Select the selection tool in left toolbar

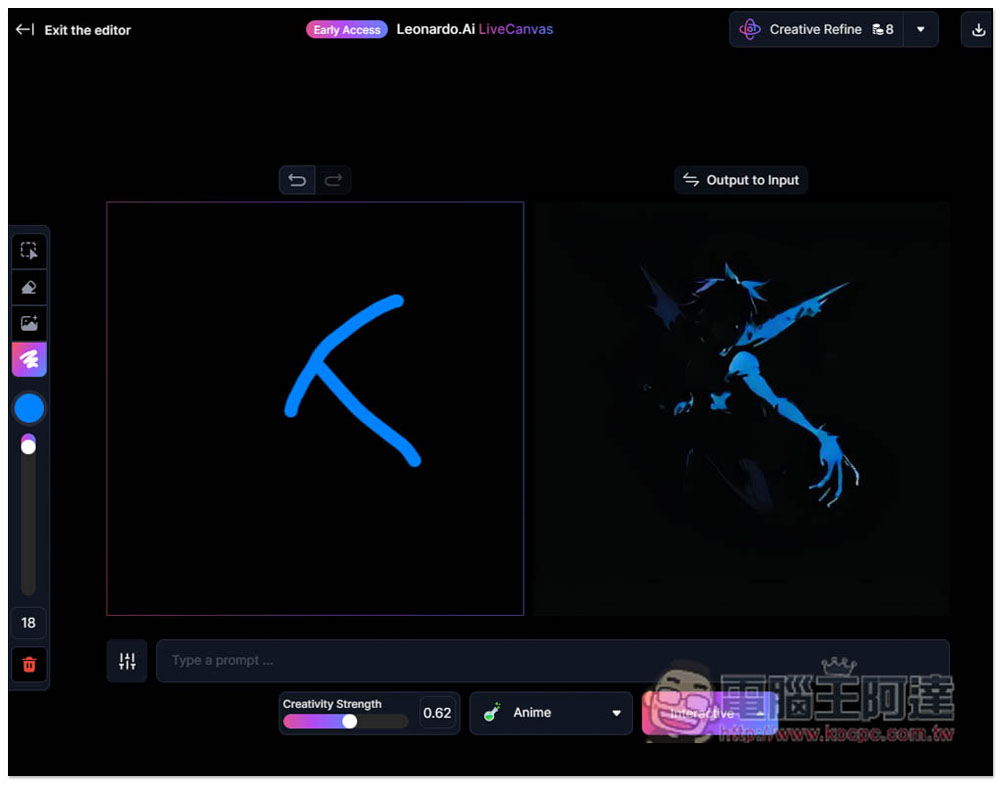pyautogui.click(x=29, y=251)
